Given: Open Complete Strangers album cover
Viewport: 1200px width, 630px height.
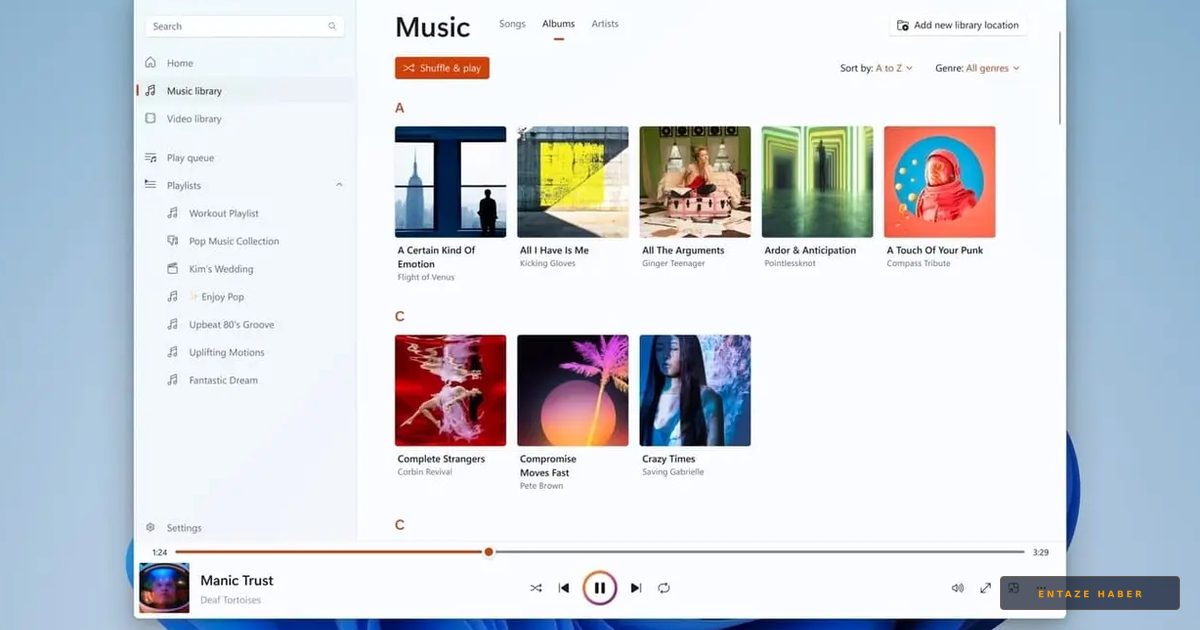Looking at the screenshot, I should (x=451, y=391).
